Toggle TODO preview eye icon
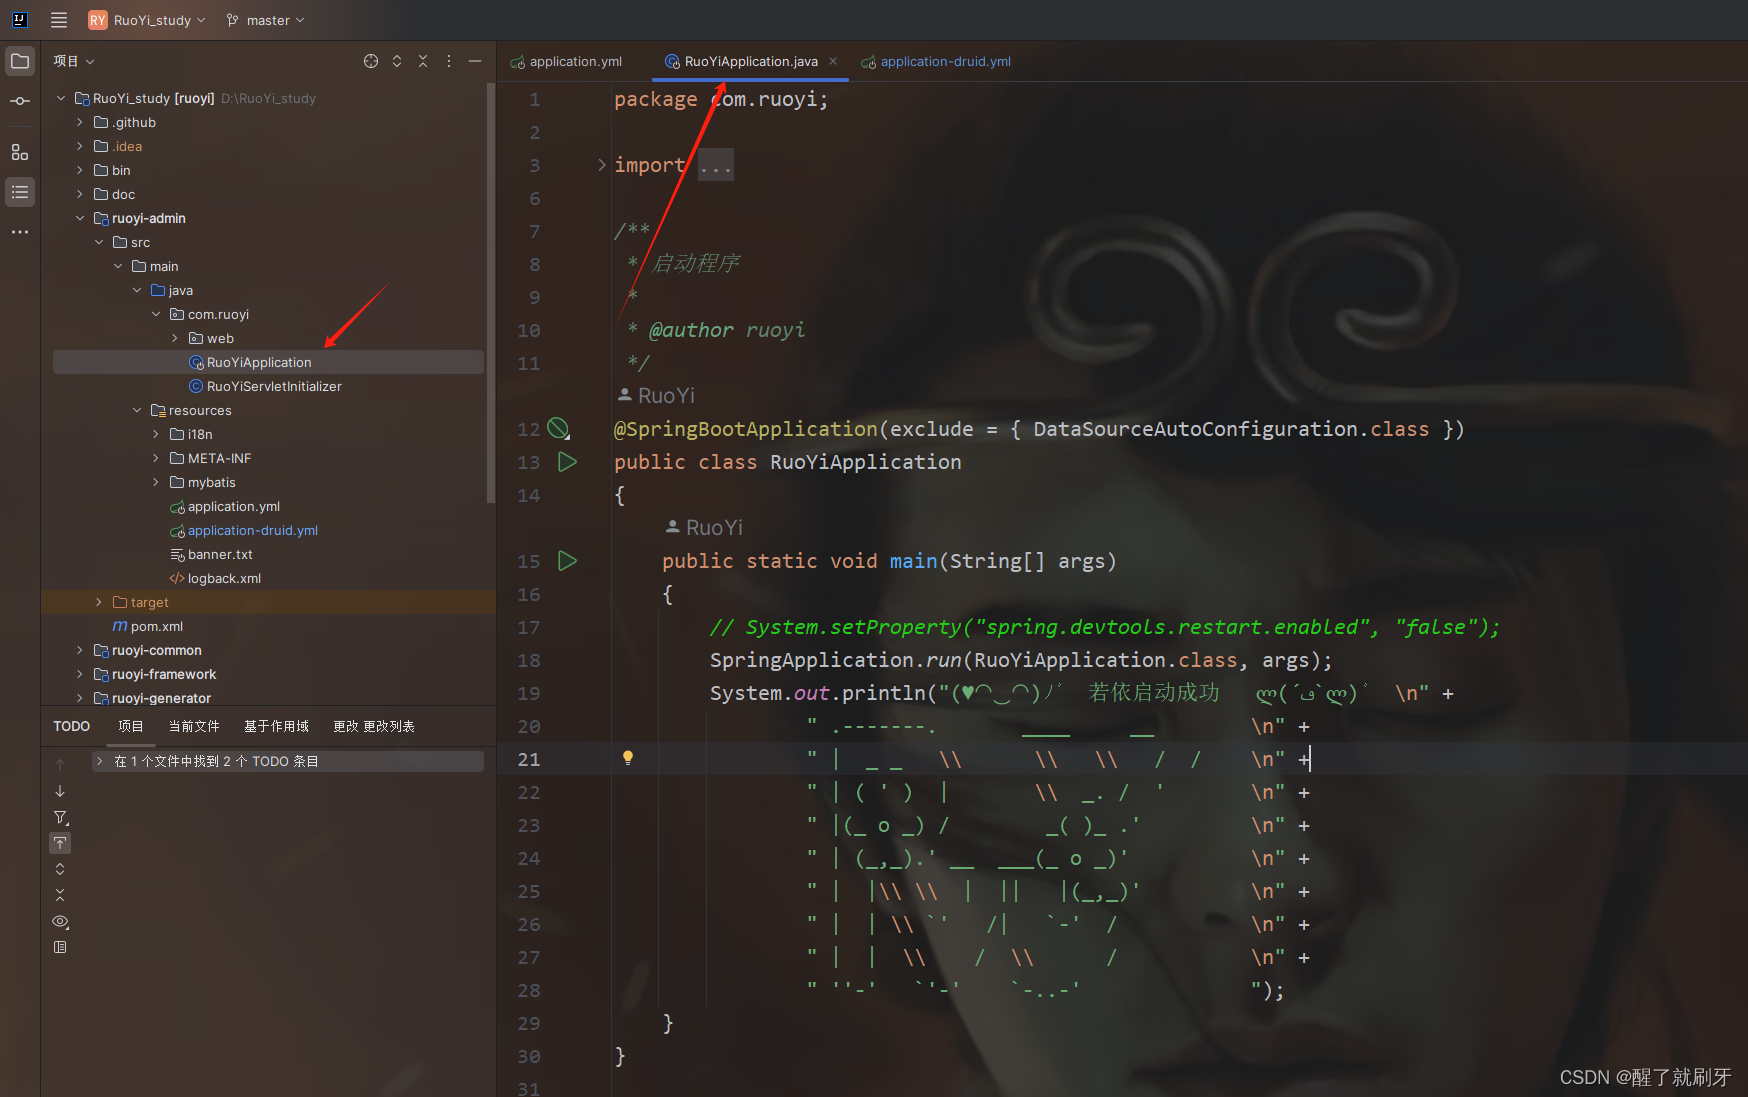The height and width of the screenshot is (1097, 1748). tap(60, 921)
